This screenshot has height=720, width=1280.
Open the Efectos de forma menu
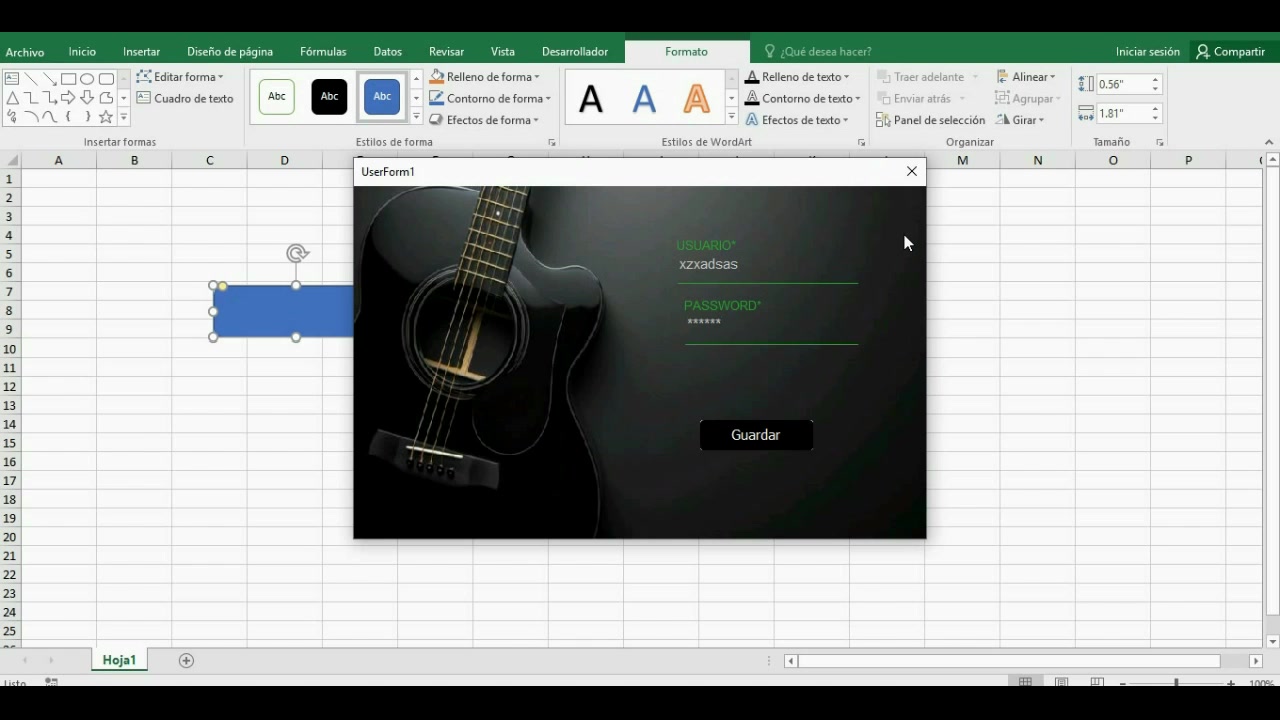point(489,120)
